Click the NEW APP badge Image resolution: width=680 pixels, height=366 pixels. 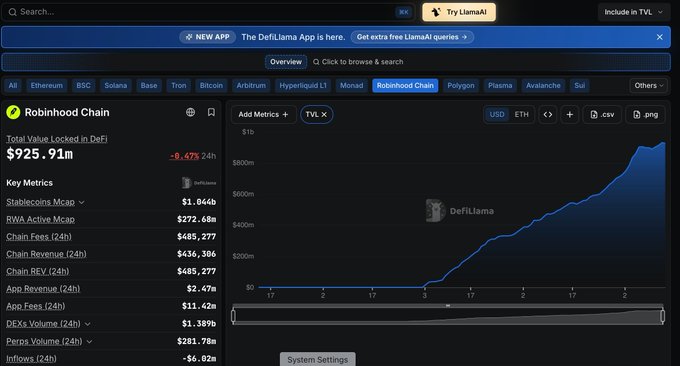208,37
